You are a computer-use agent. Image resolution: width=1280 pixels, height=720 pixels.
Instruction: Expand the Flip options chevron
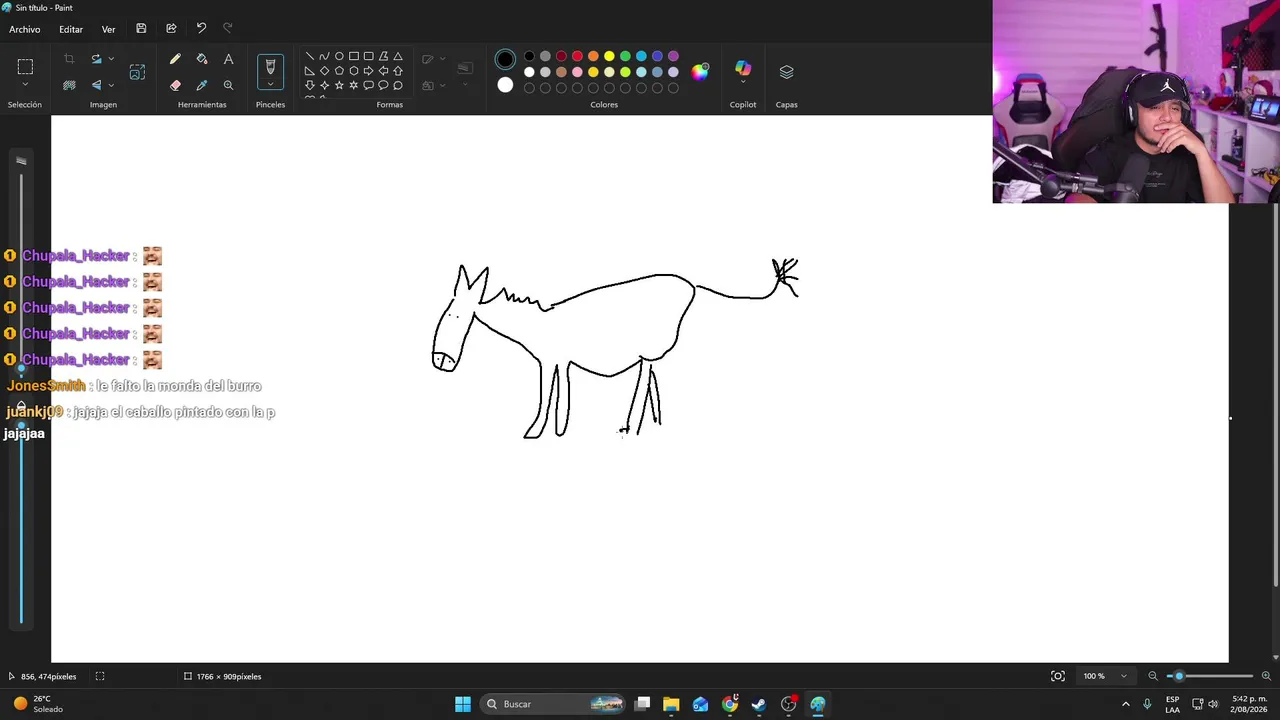[111, 85]
